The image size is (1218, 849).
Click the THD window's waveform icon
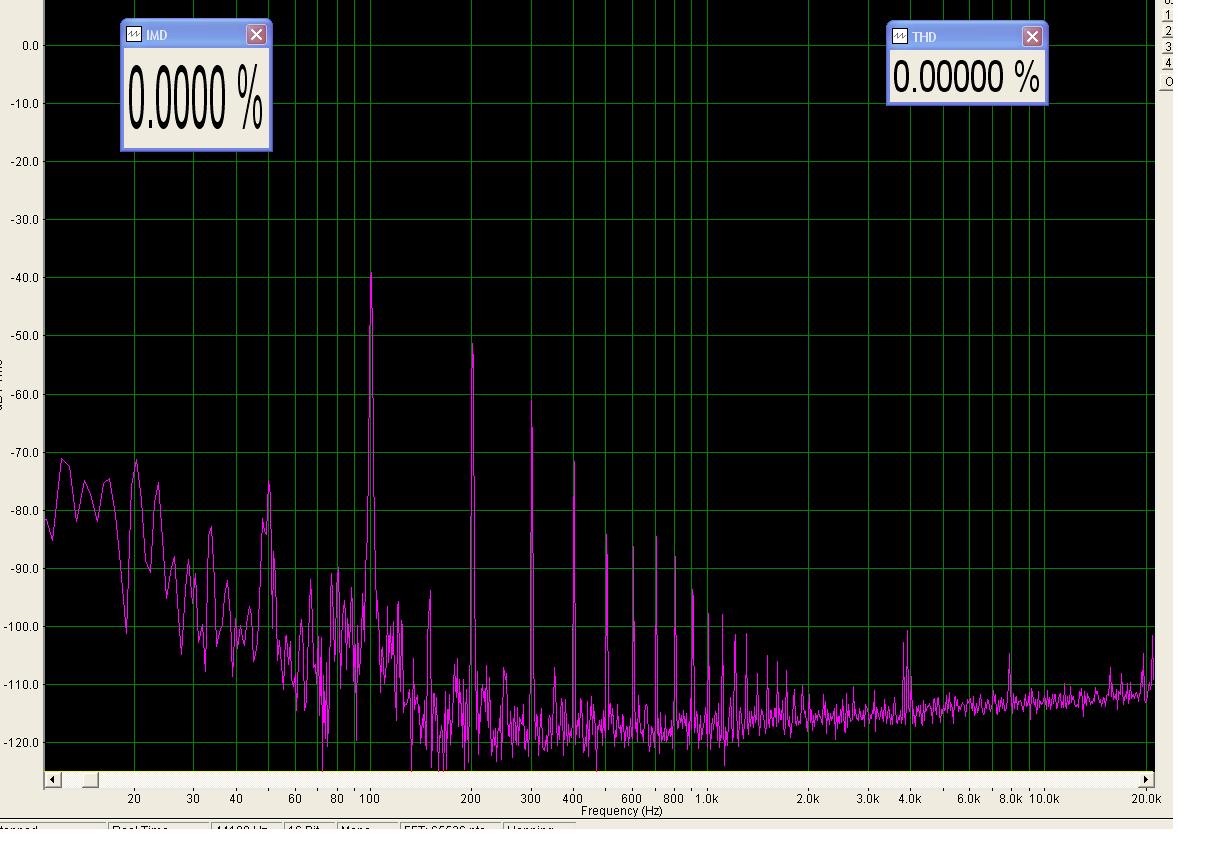point(900,37)
